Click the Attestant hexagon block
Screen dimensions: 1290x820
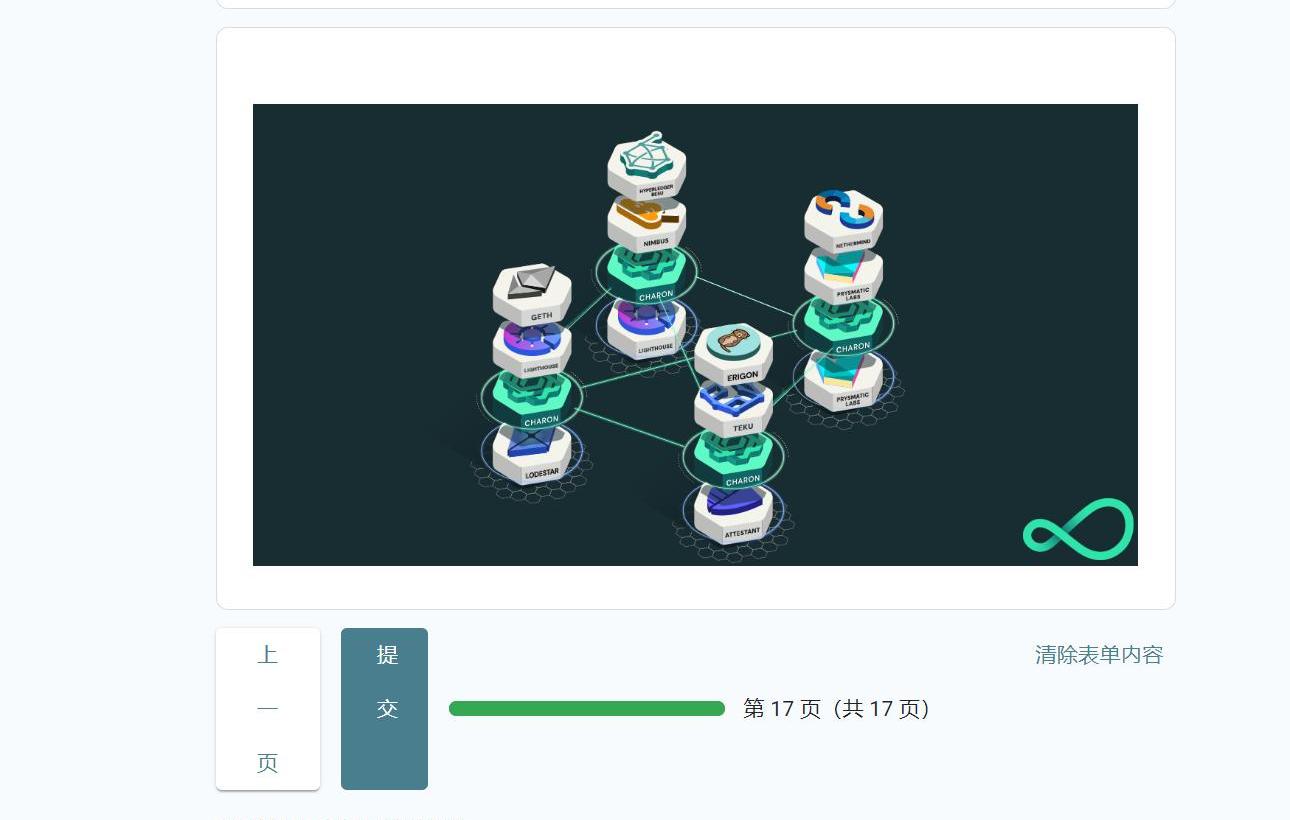(x=733, y=512)
